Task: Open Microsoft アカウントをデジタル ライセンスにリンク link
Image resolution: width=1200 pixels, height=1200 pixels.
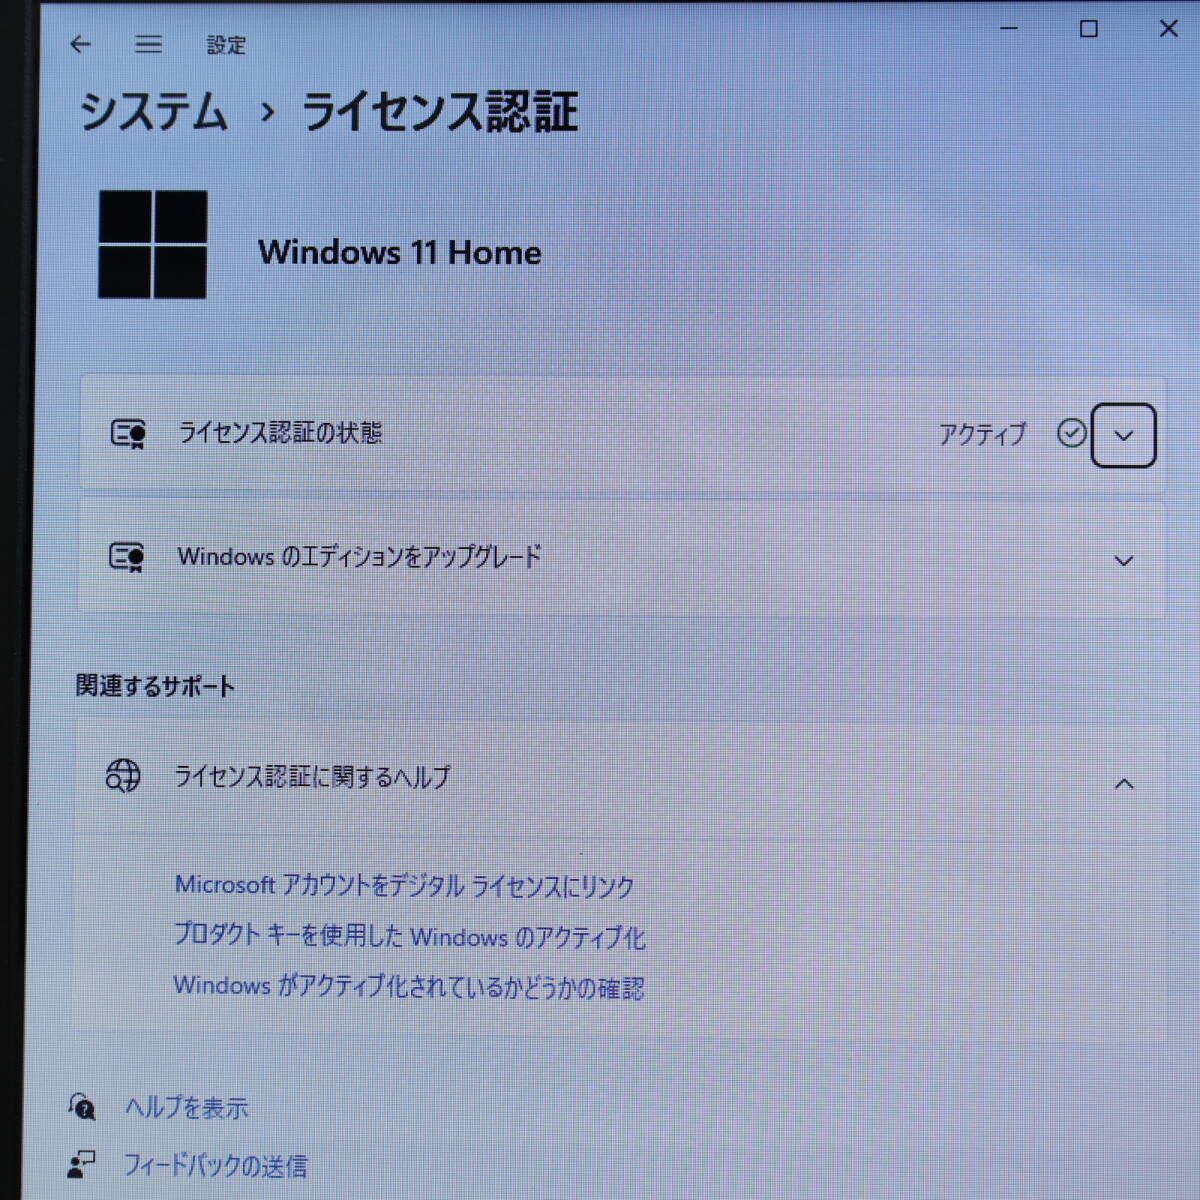Action: 404,886
